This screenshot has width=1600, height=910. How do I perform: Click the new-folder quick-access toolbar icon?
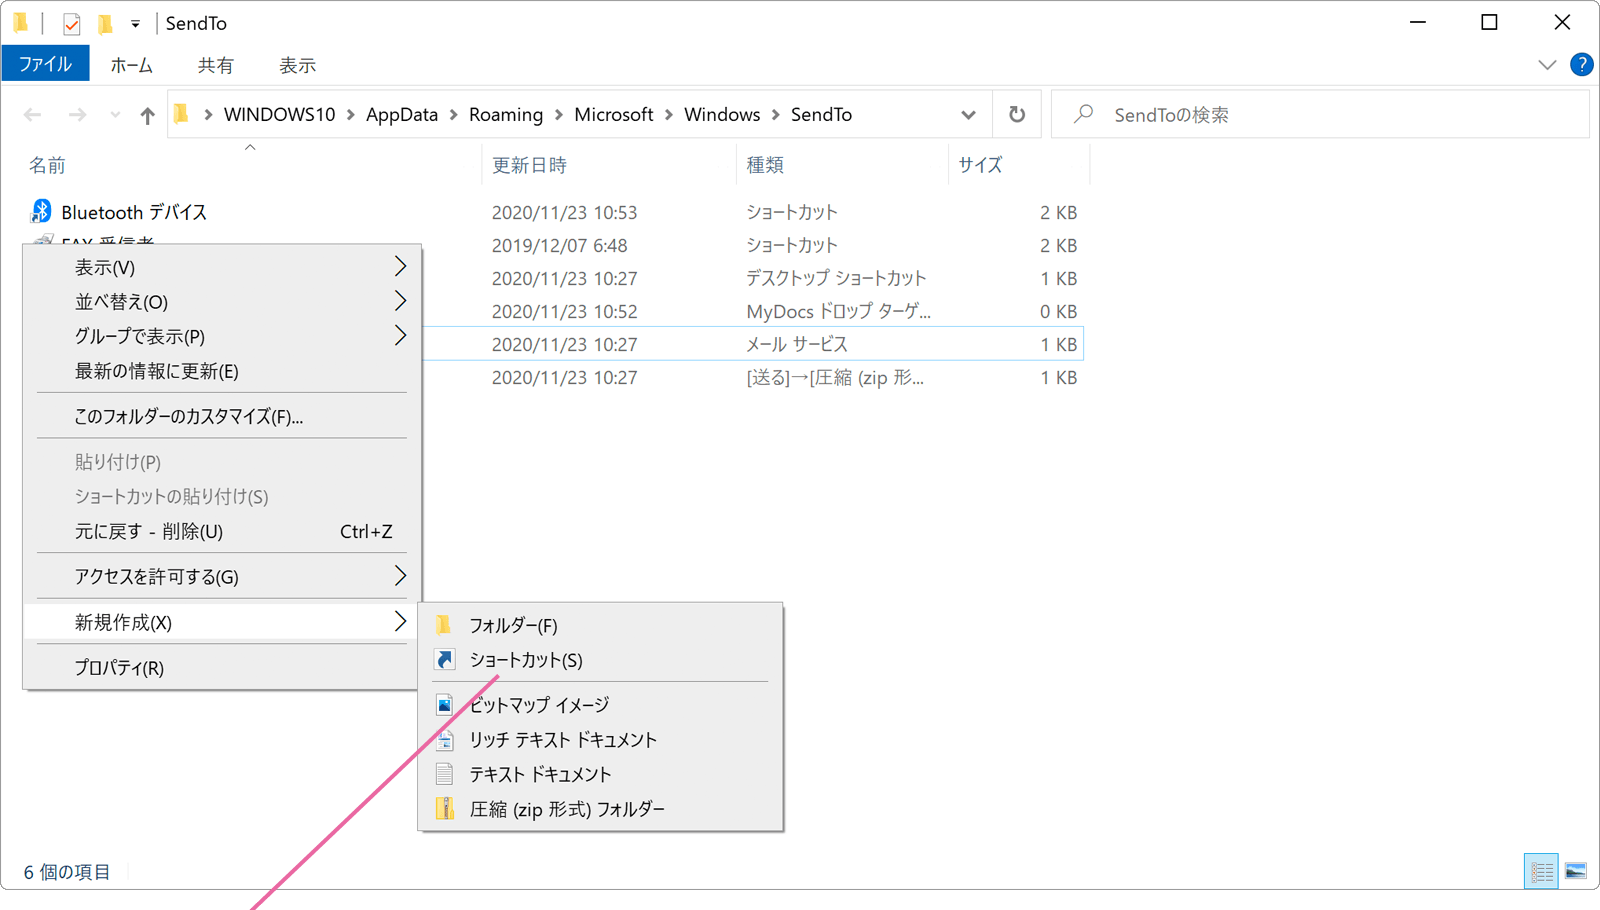105,23
